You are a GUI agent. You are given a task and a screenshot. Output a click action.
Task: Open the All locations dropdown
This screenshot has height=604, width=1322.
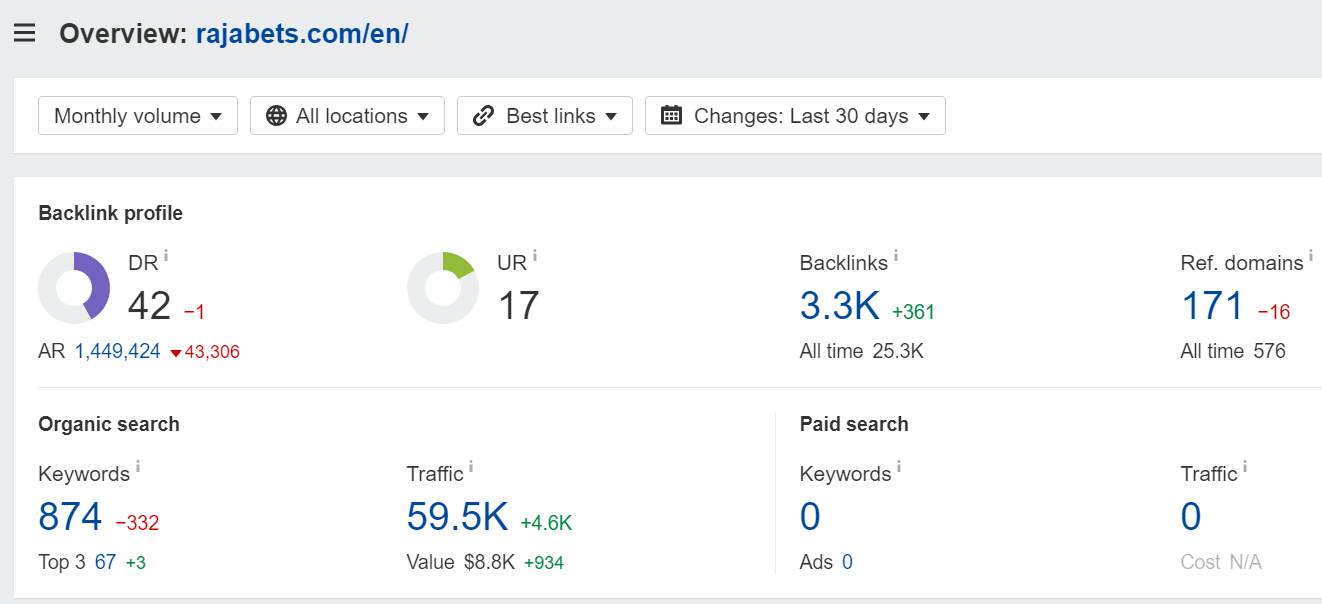point(347,116)
